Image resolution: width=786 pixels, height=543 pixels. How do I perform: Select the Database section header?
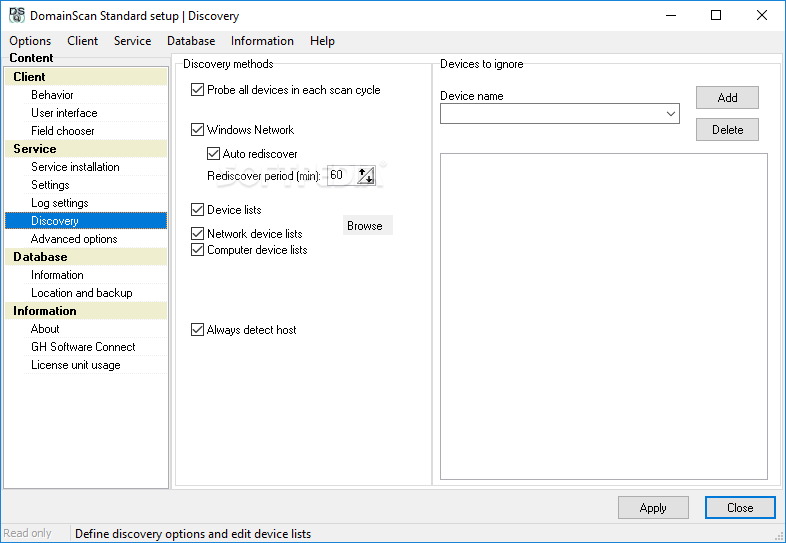click(86, 257)
